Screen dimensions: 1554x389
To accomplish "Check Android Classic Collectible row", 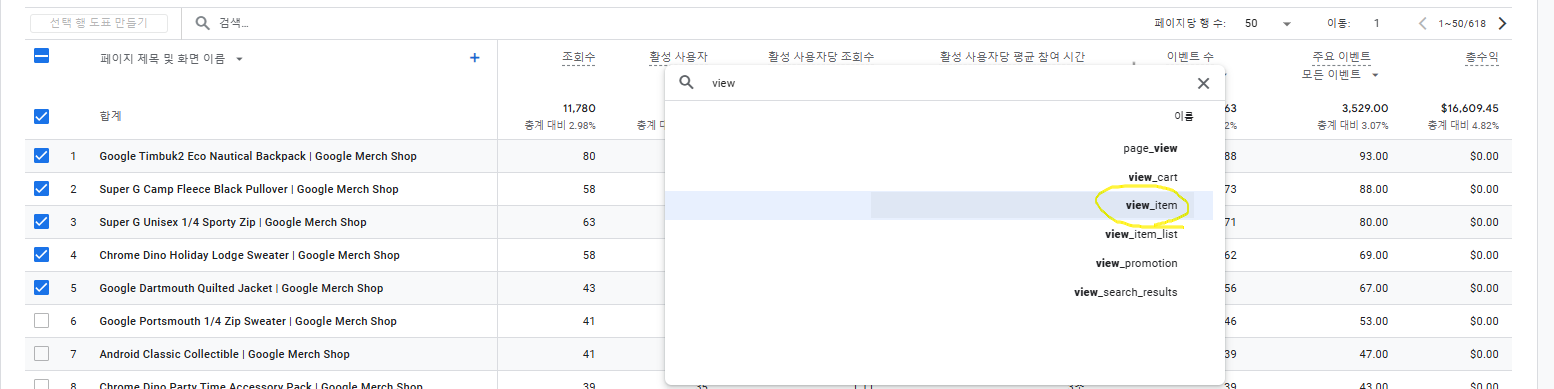I will (x=41, y=354).
